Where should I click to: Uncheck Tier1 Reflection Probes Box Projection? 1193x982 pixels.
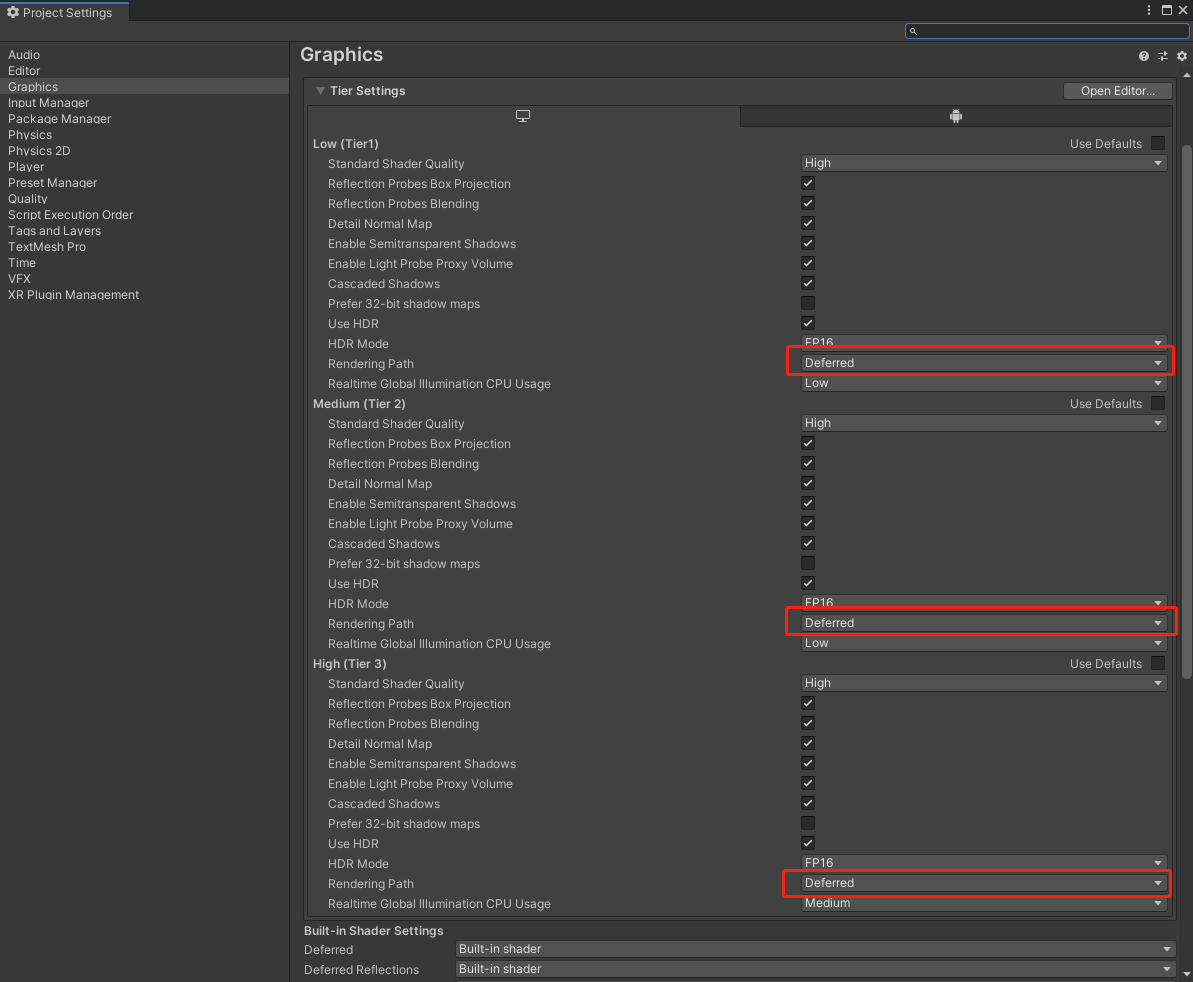(x=808, y=183)
